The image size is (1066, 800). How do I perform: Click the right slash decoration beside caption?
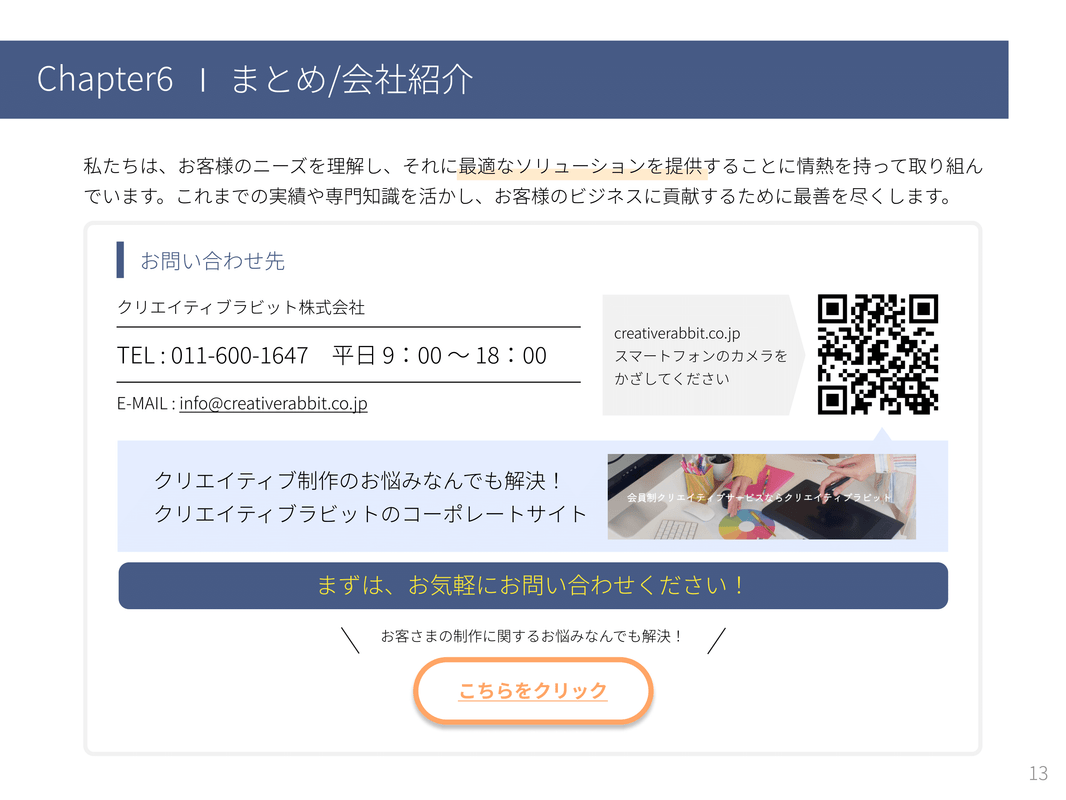click(717, 640)
